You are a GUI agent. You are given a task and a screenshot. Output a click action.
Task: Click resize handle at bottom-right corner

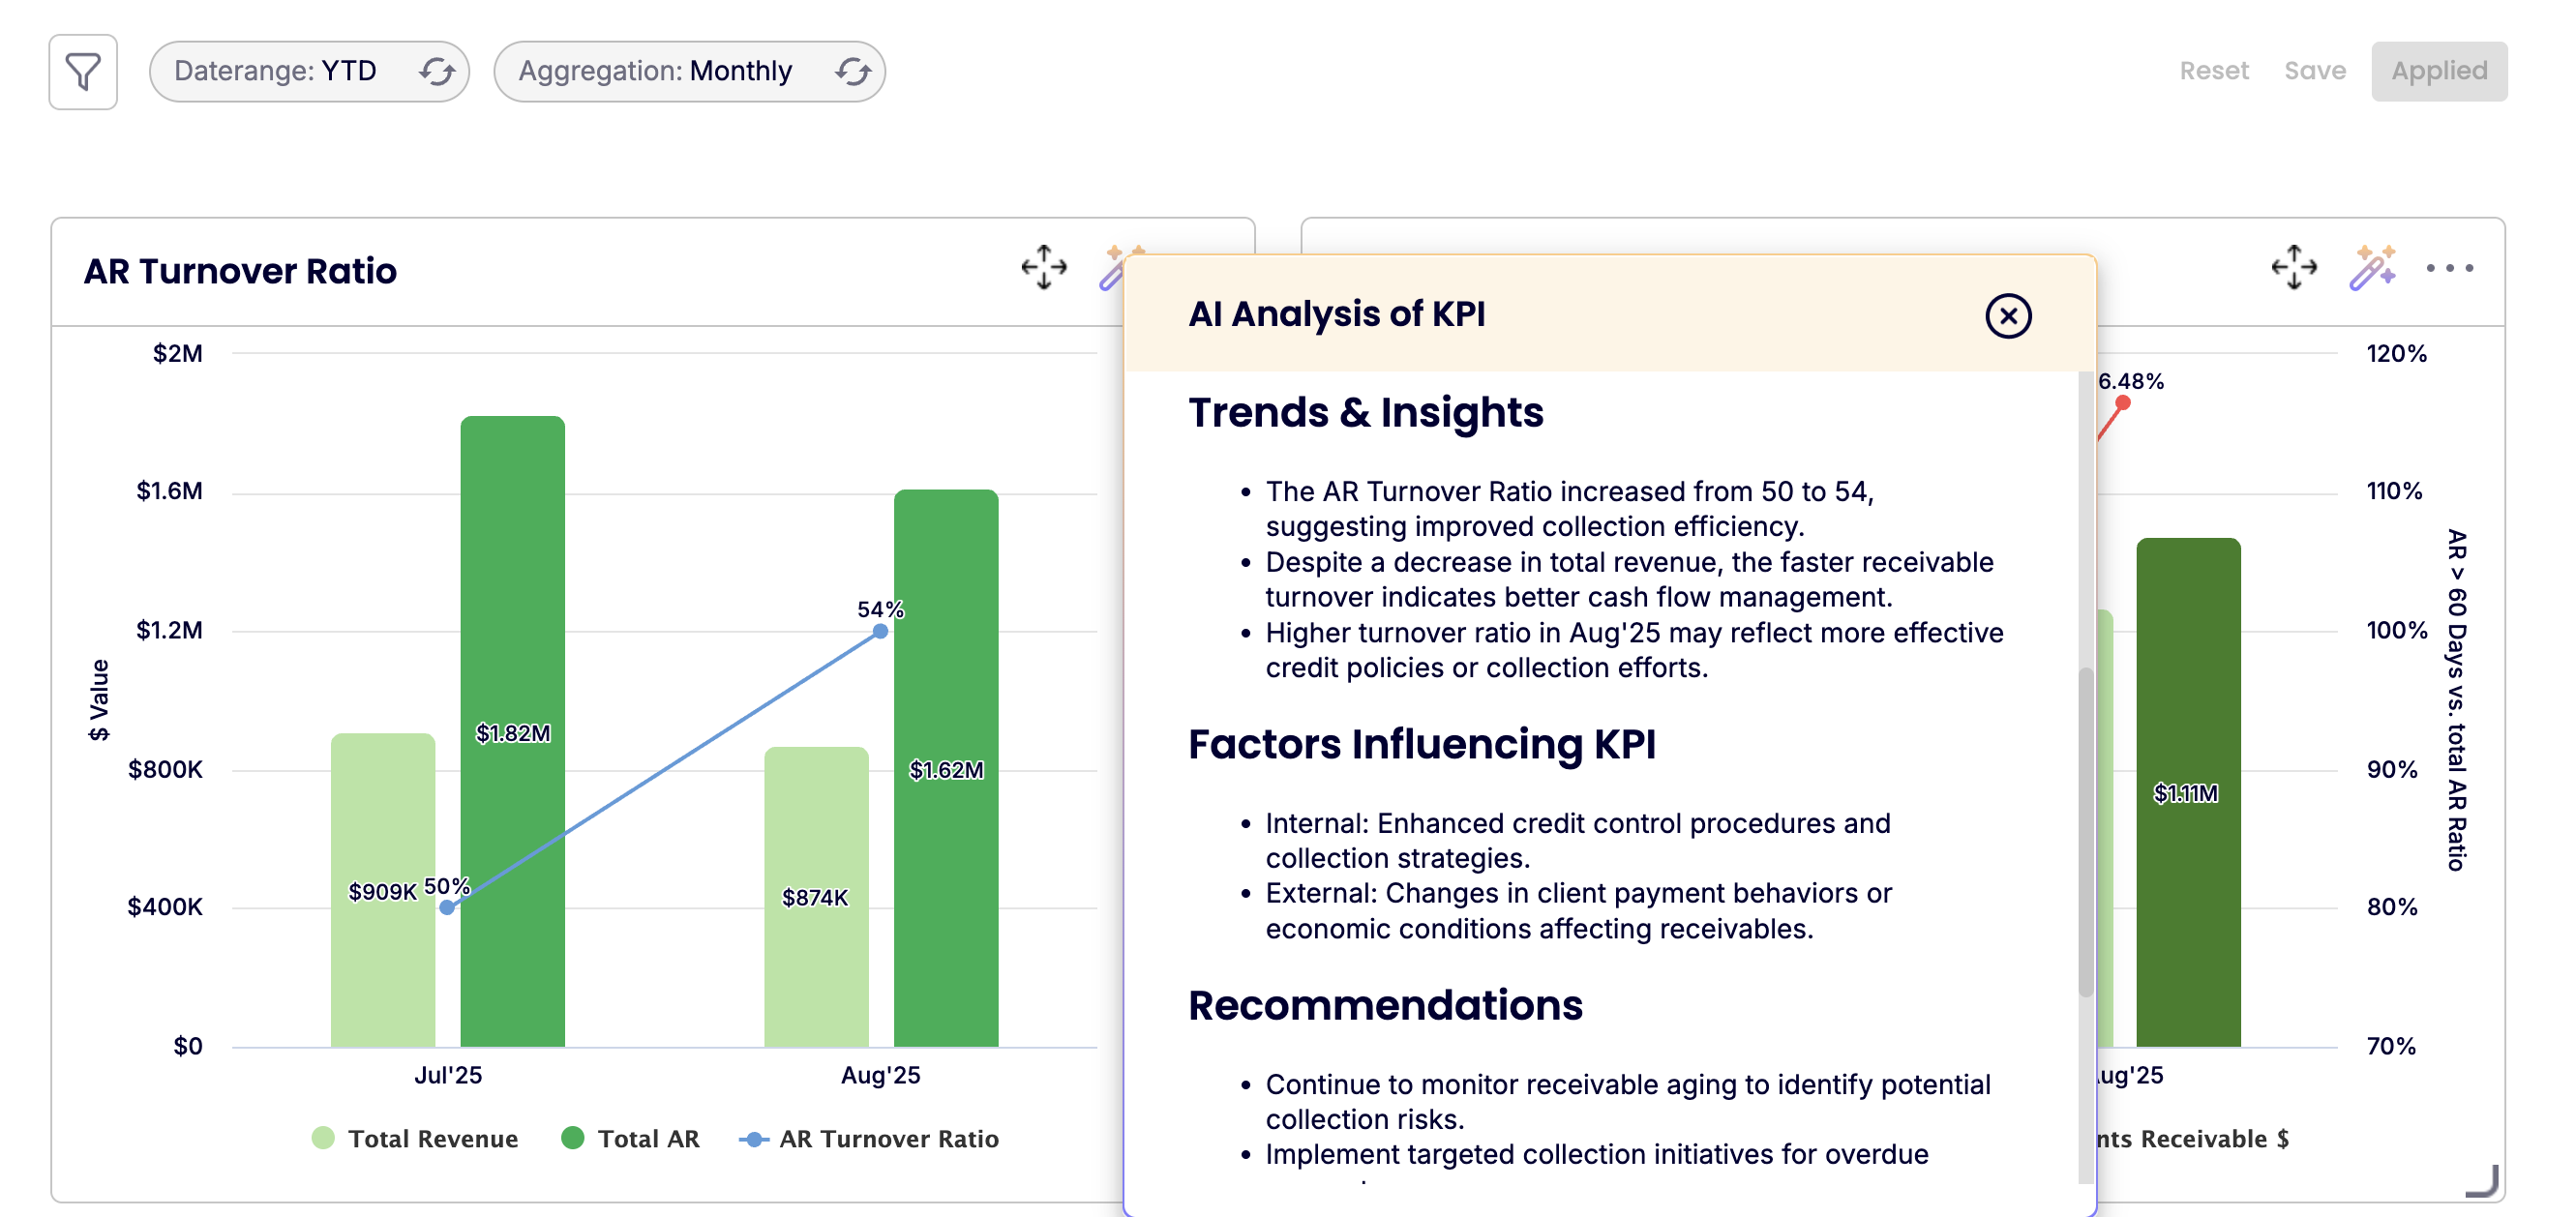[x=2483, y=1181]
